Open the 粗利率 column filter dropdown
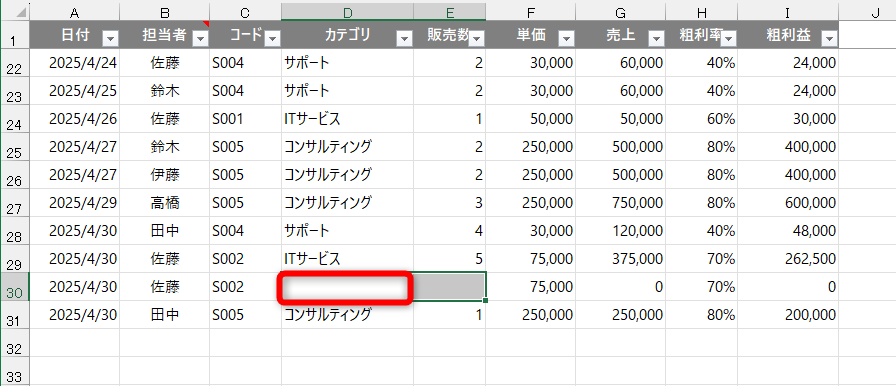 (729, 38)
